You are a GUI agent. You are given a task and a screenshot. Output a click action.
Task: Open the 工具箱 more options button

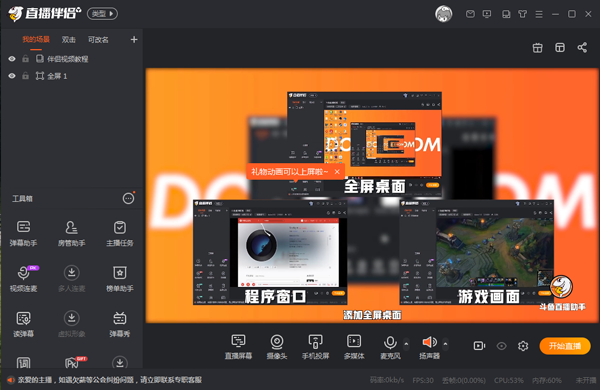click(x=128, y=198)
